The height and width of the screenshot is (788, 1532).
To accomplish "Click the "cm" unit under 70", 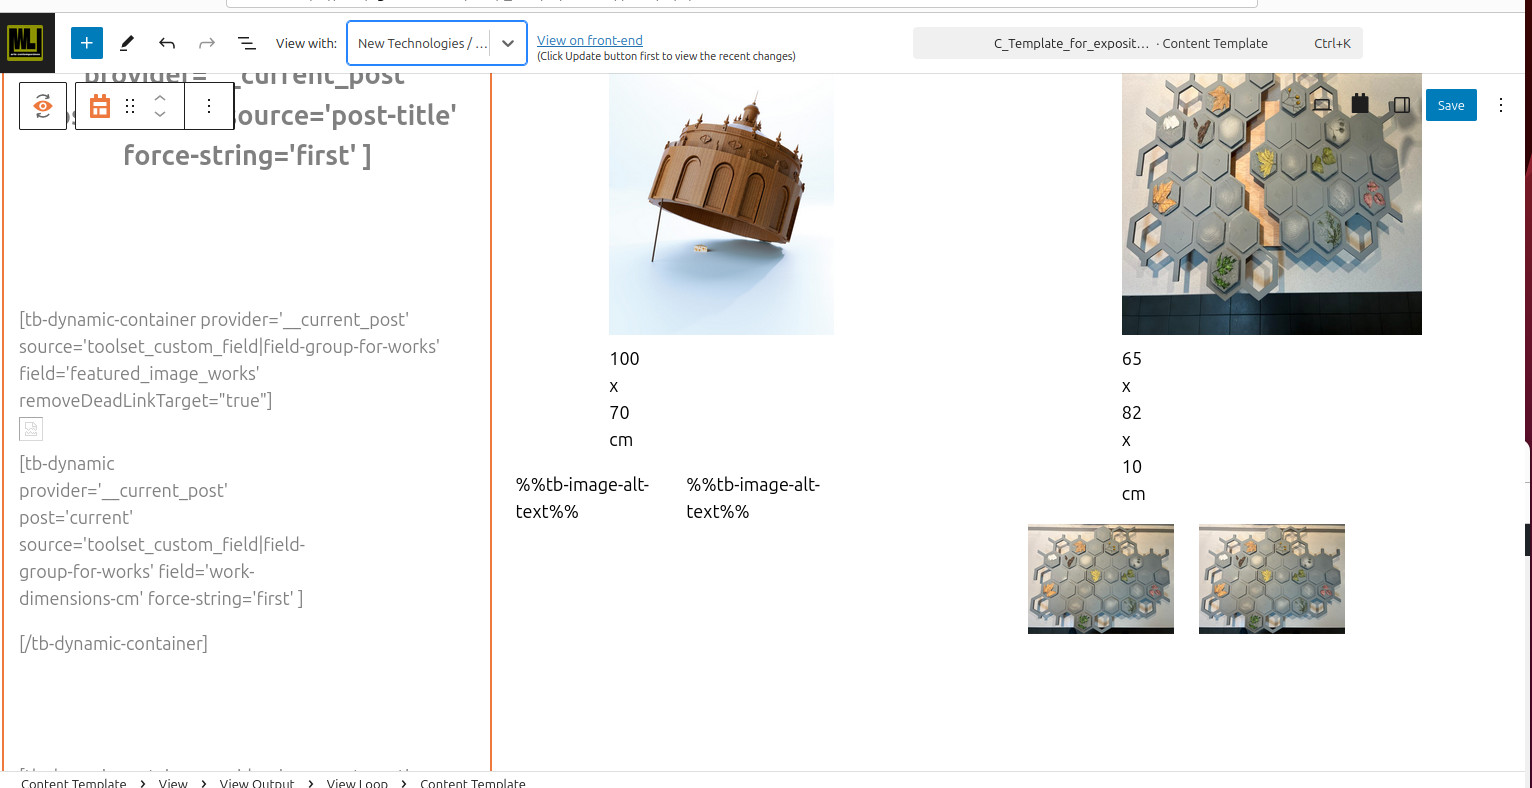I will tap(621, 440).
